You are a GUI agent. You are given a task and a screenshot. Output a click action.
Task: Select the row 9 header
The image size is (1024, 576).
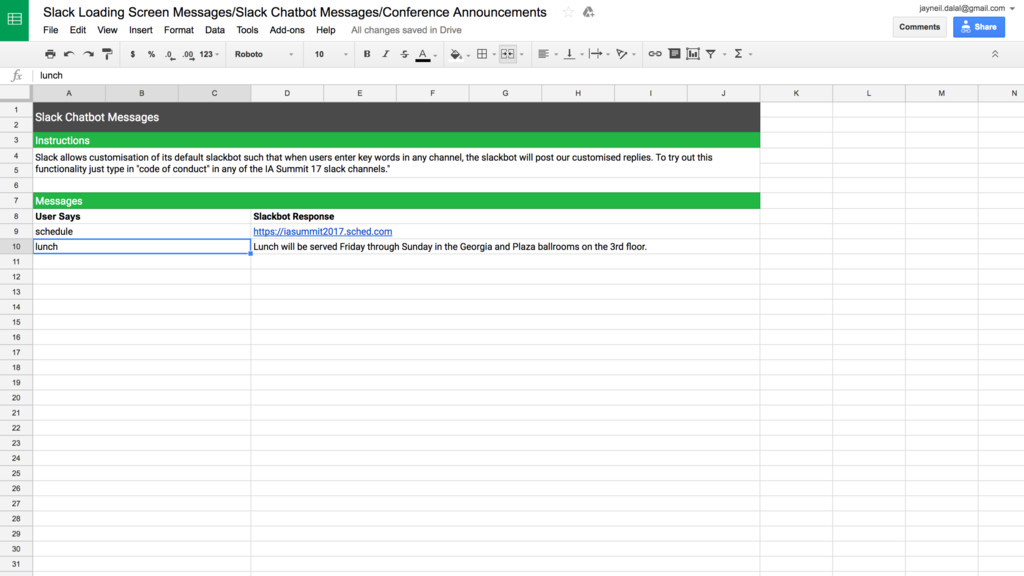[x=16, y=232]
